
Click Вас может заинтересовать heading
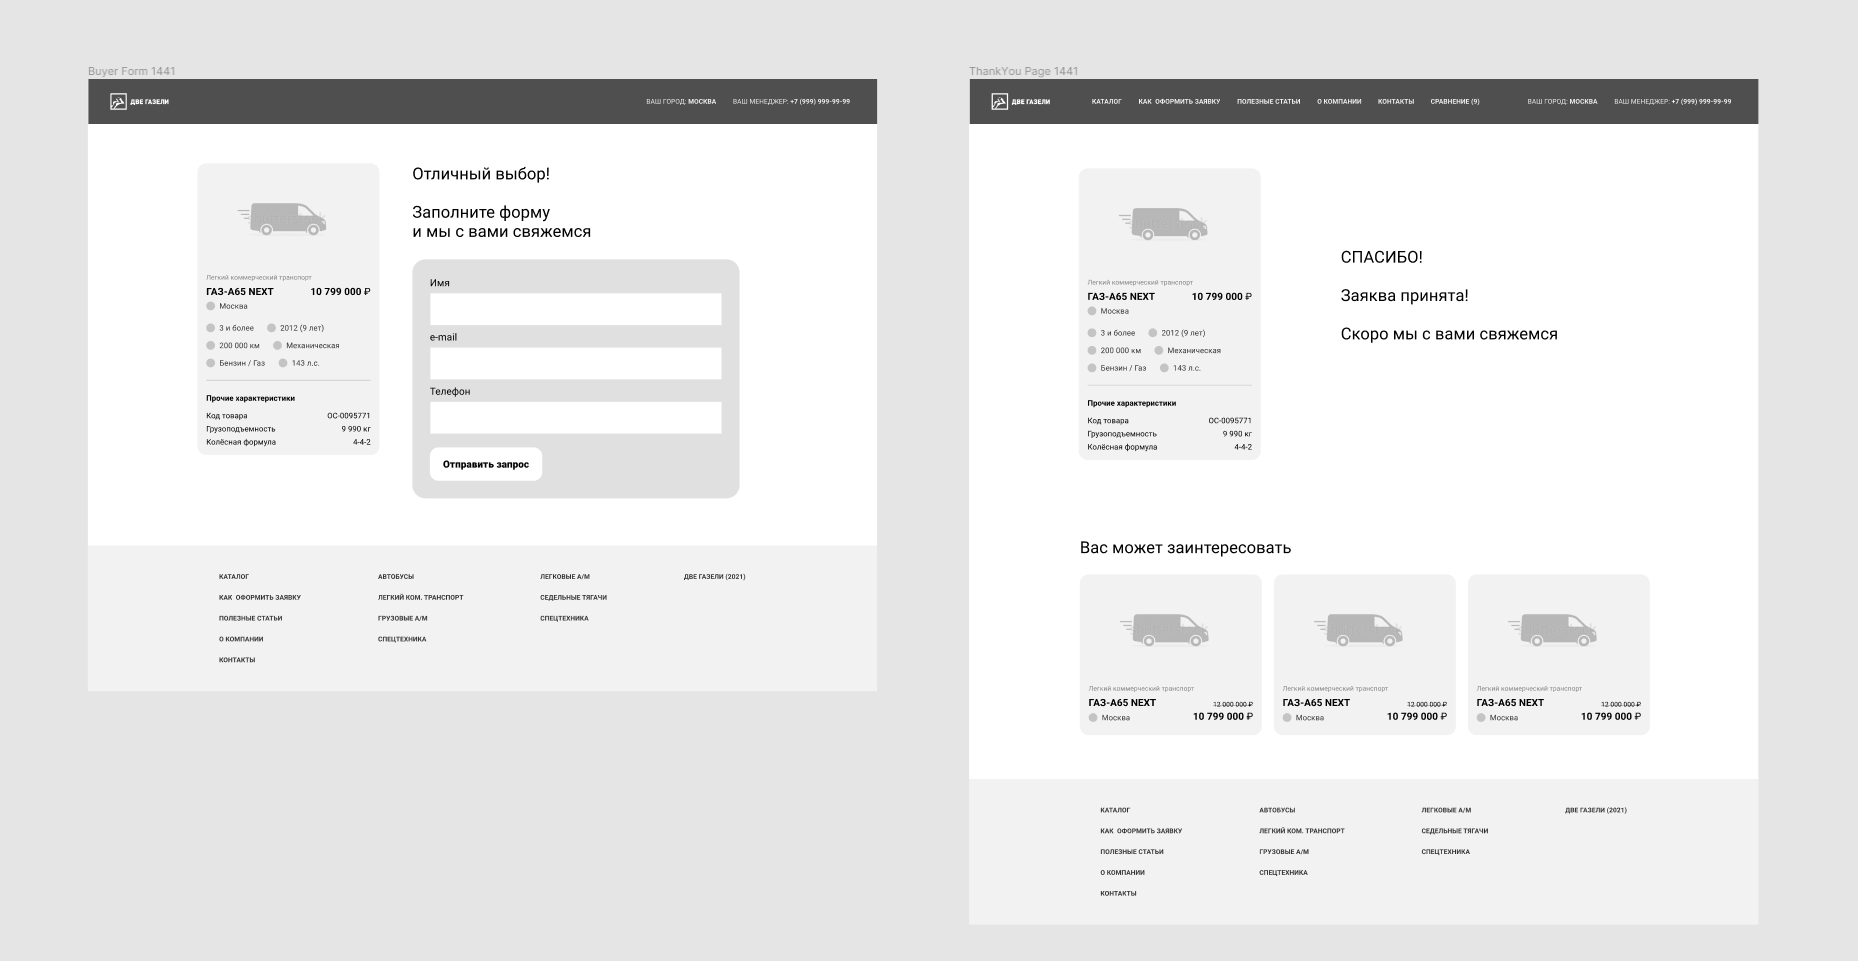click(1185, 548)
